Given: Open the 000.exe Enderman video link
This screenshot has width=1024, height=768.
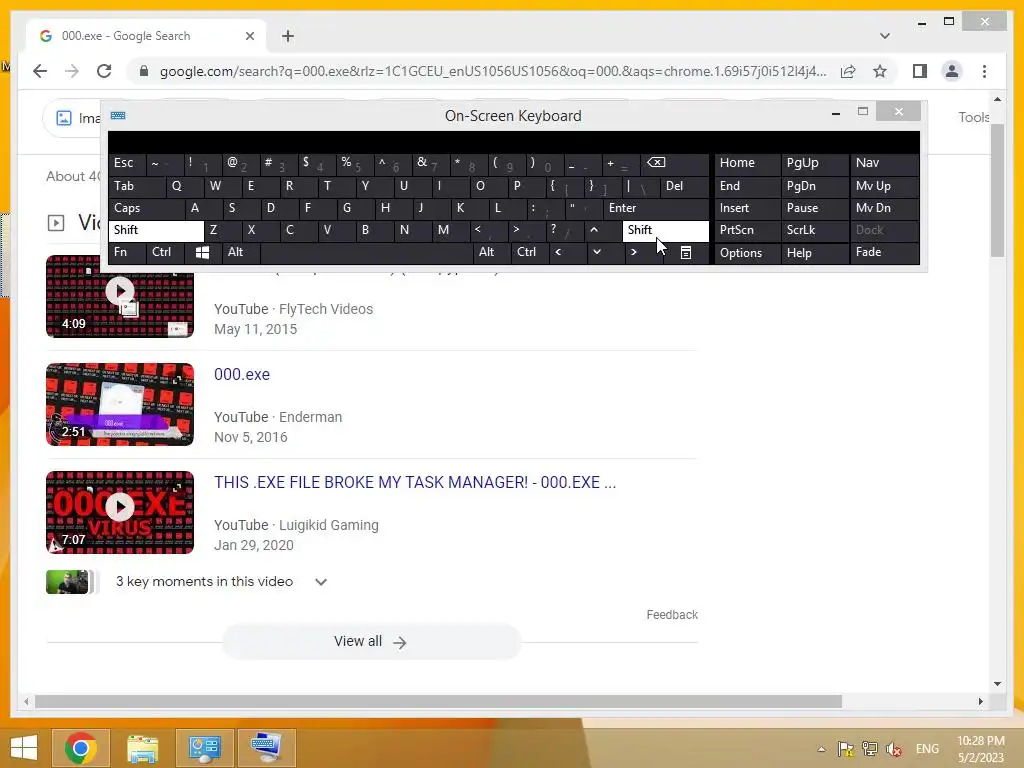Looking at the screenshot, I should click(x=242, y=374).
